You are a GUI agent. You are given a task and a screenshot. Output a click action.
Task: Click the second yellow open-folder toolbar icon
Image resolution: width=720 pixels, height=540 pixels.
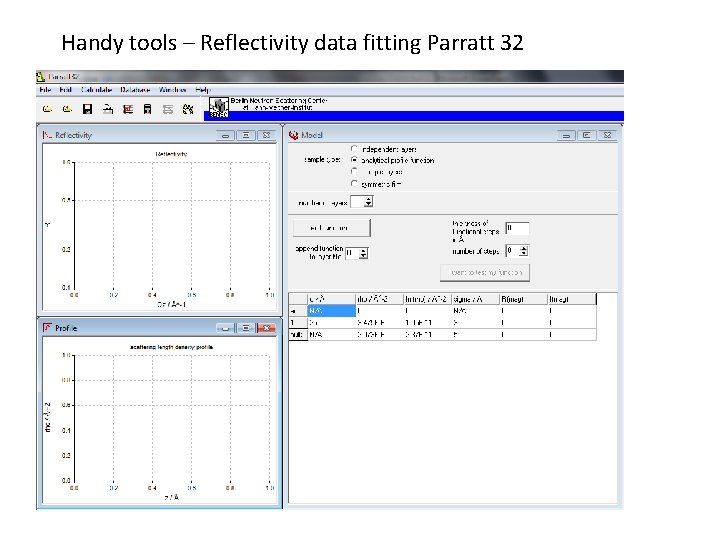(x=68, y=109)
